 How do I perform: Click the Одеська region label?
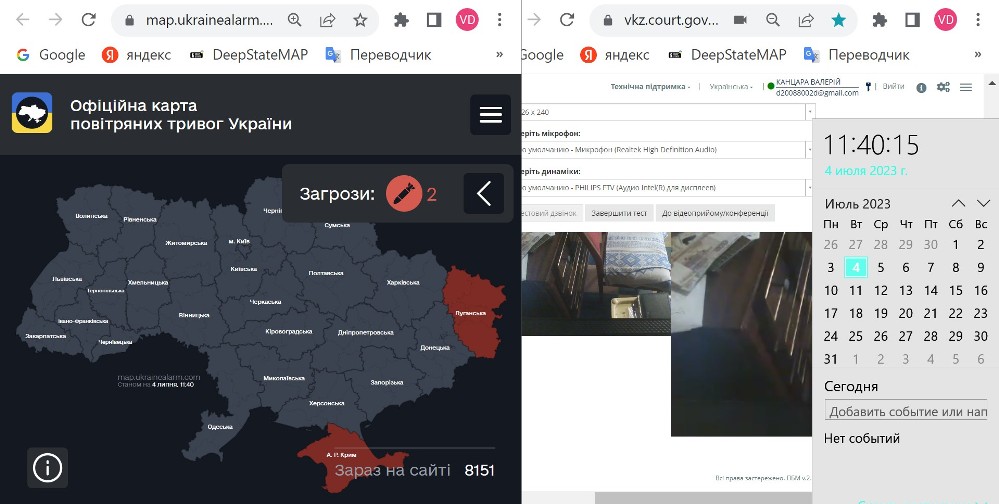(220, 427)
